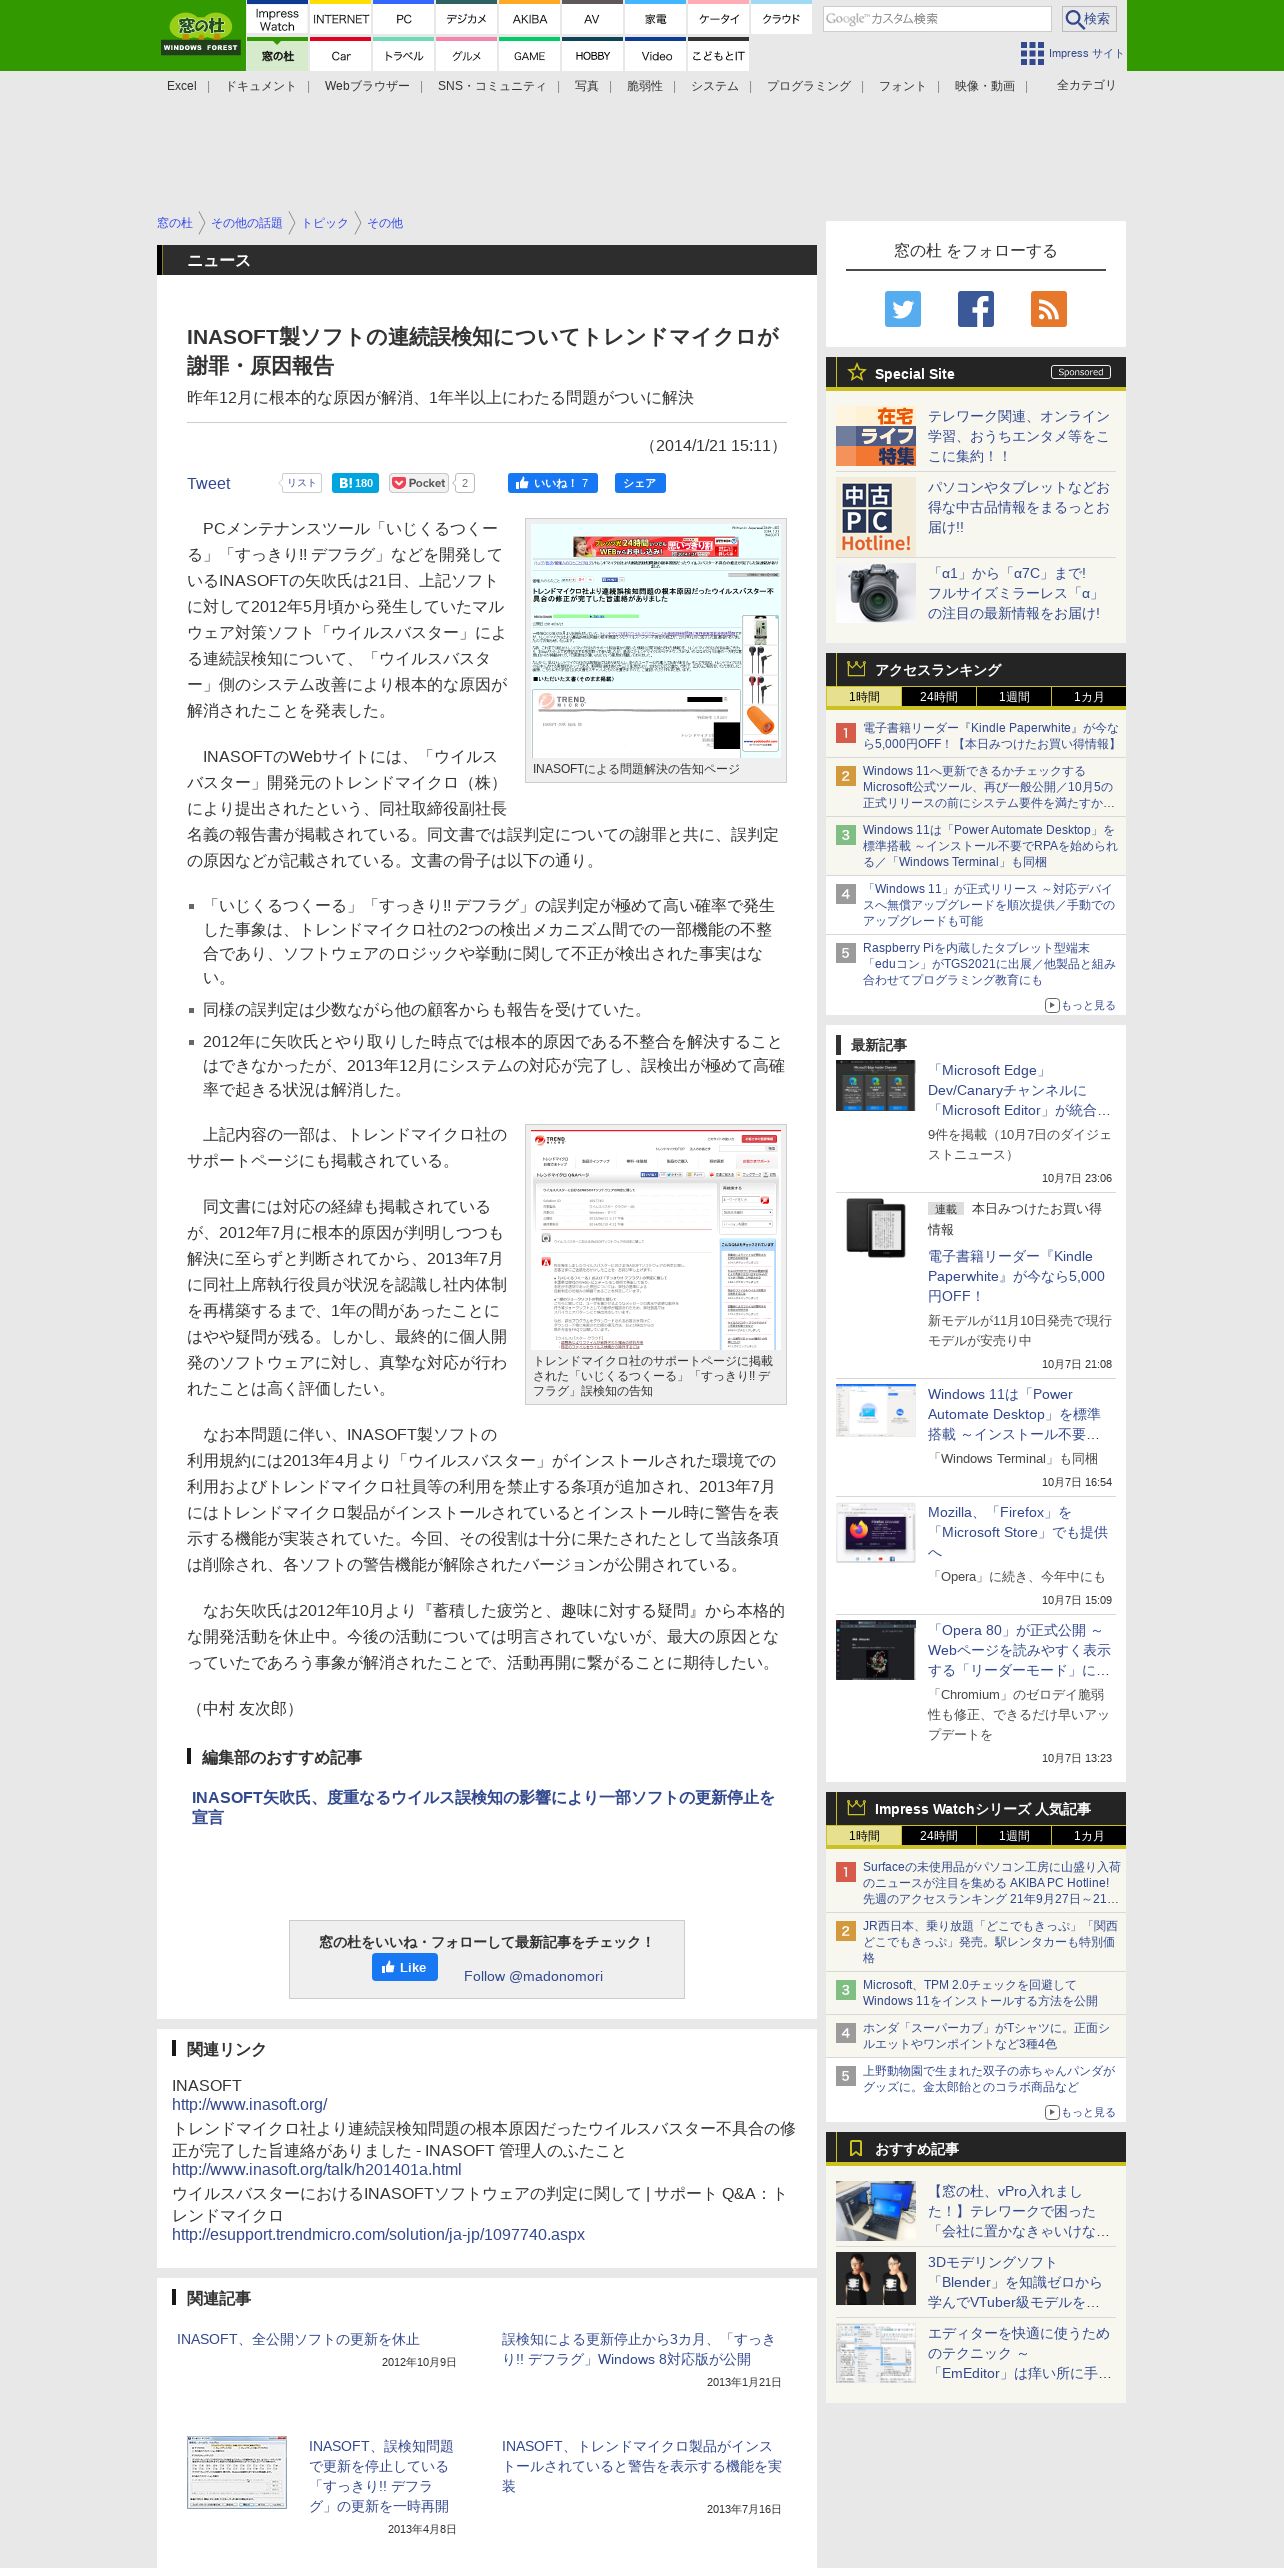The width and height of the screenshot is (1284, 2568).
Task: Click the Follow @madonomori link
Action: 533,1976
